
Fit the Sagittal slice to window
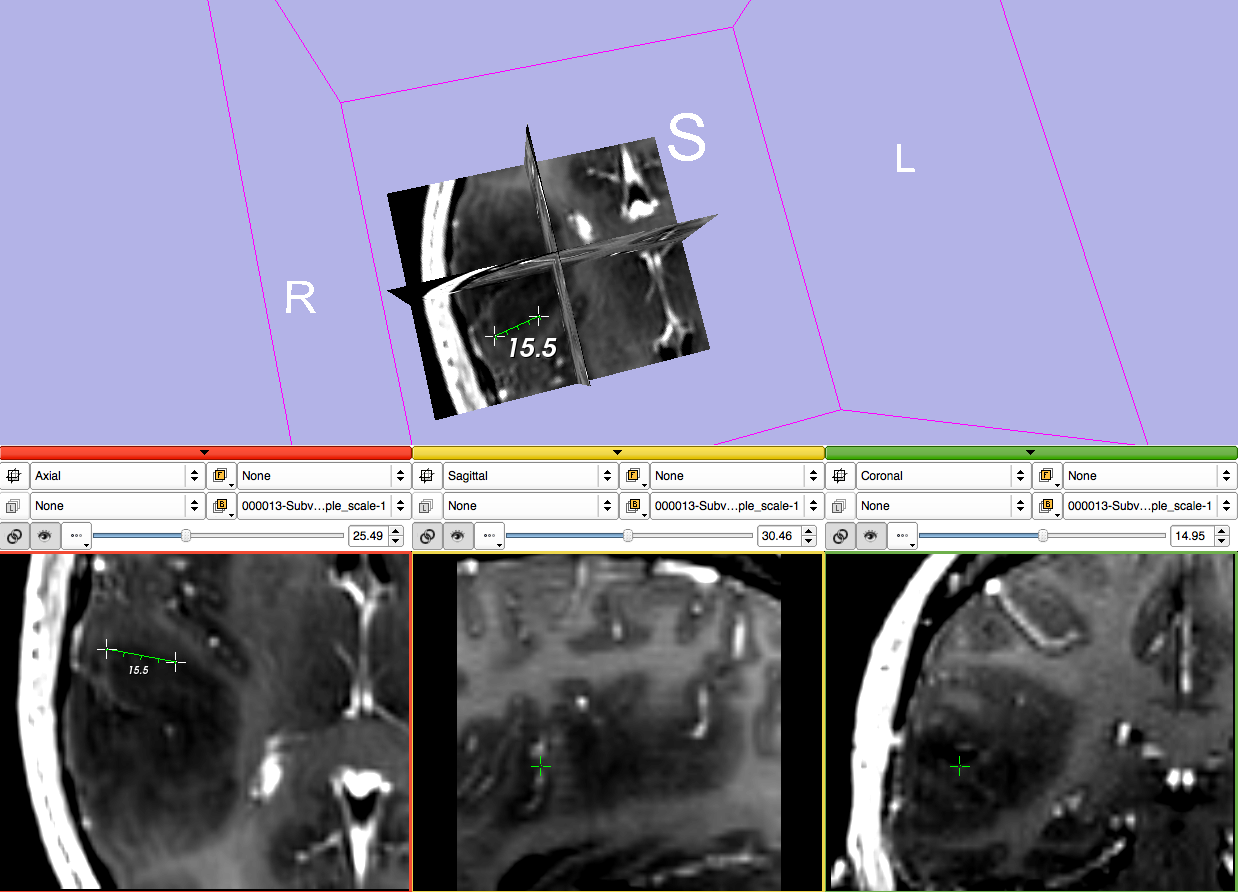pos(427,476)
